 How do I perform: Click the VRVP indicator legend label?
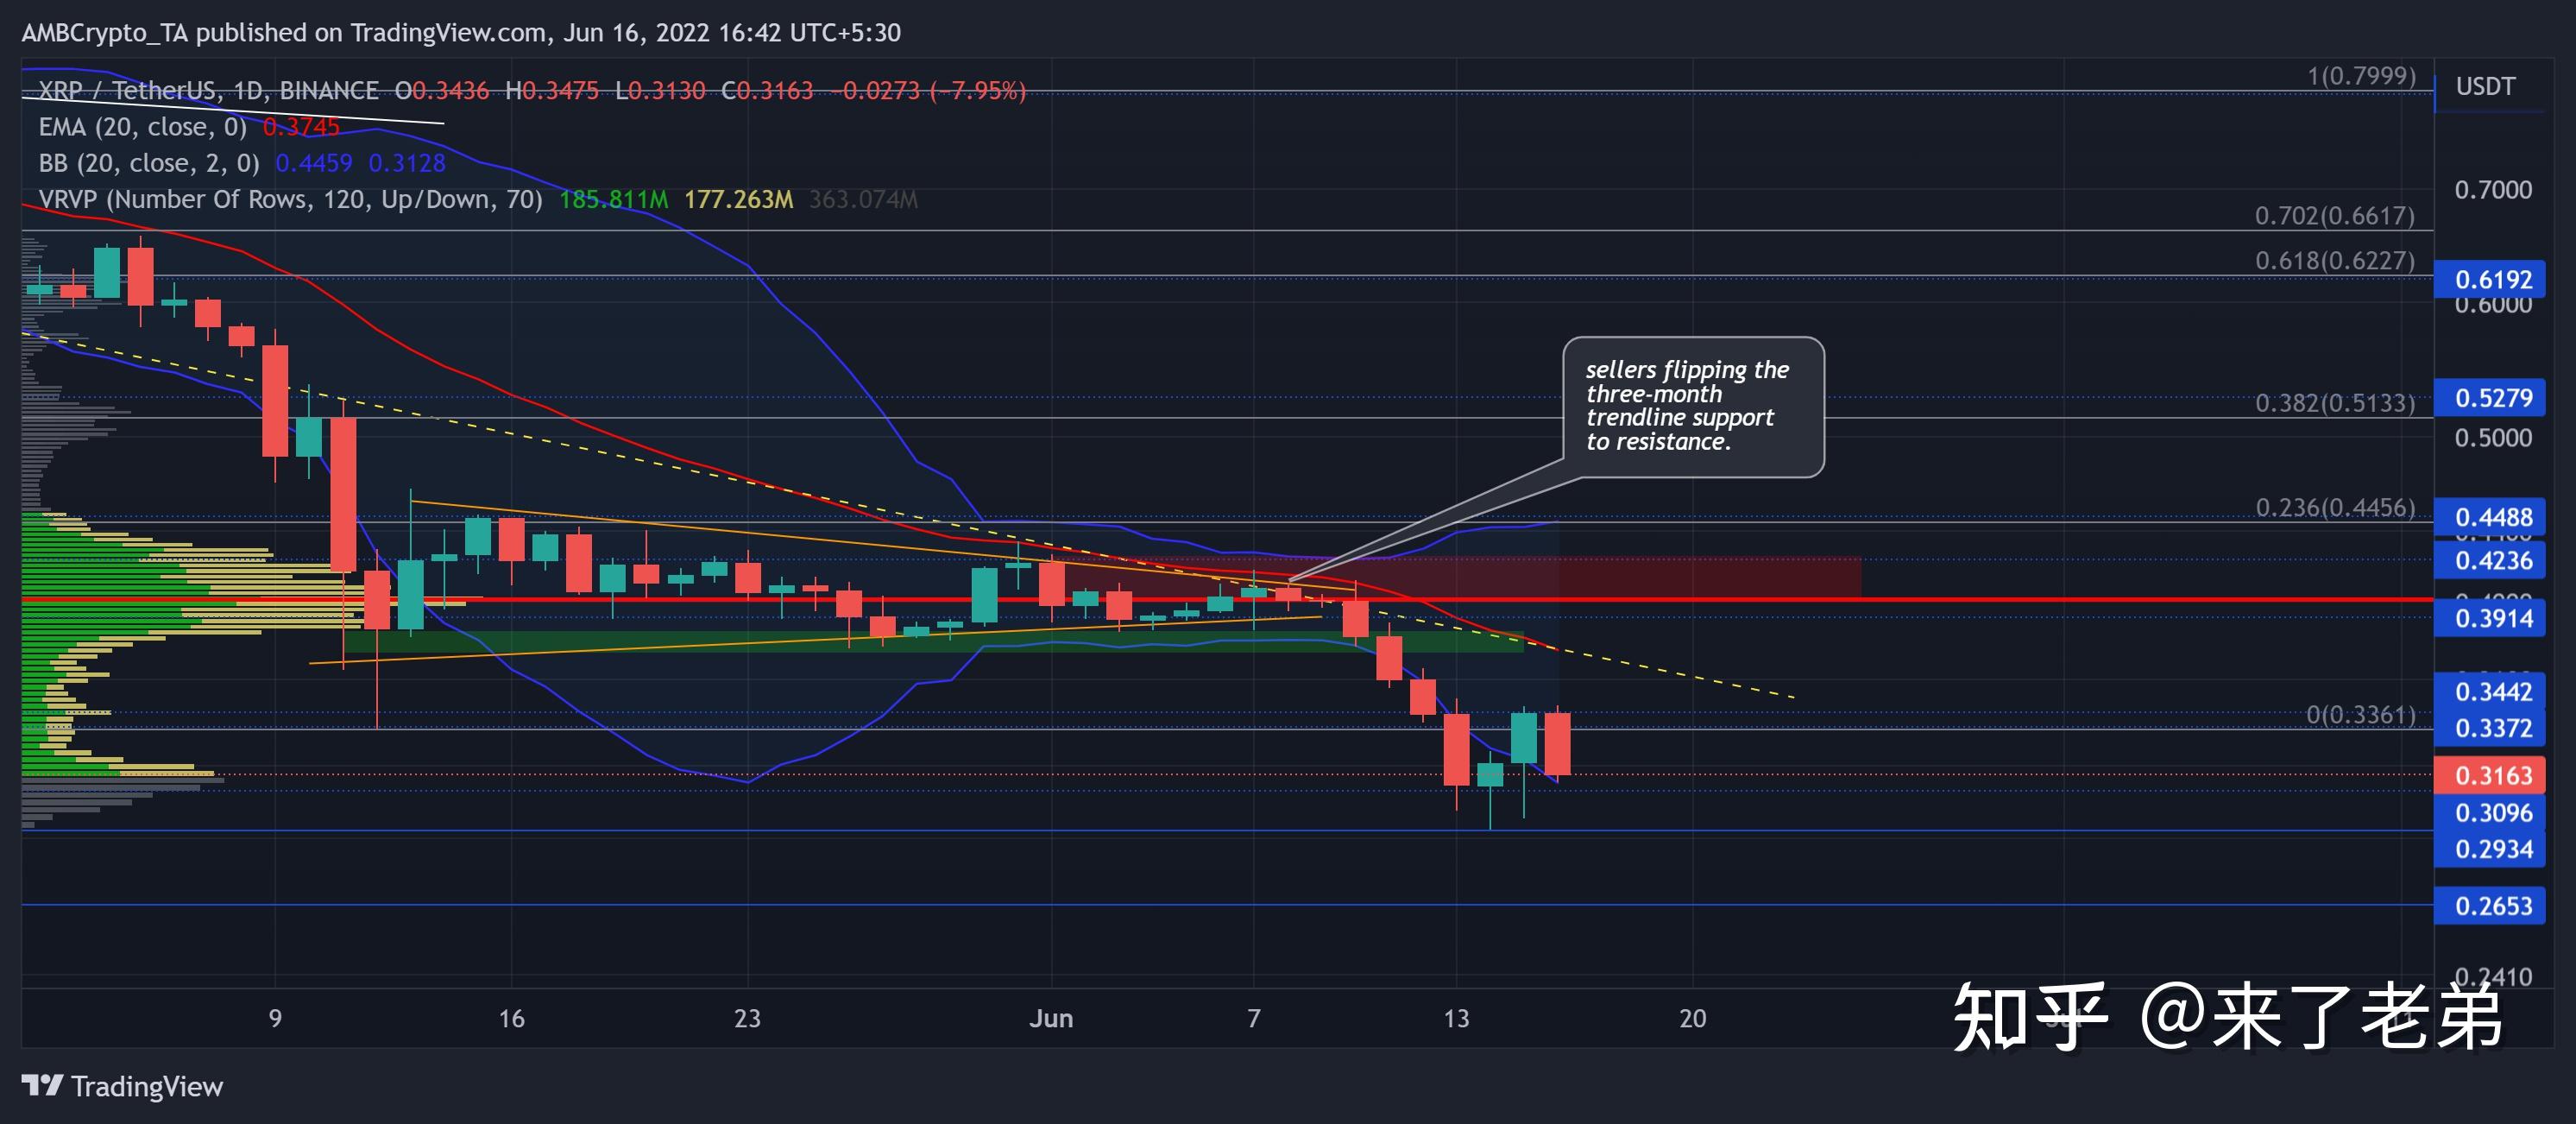290,199
